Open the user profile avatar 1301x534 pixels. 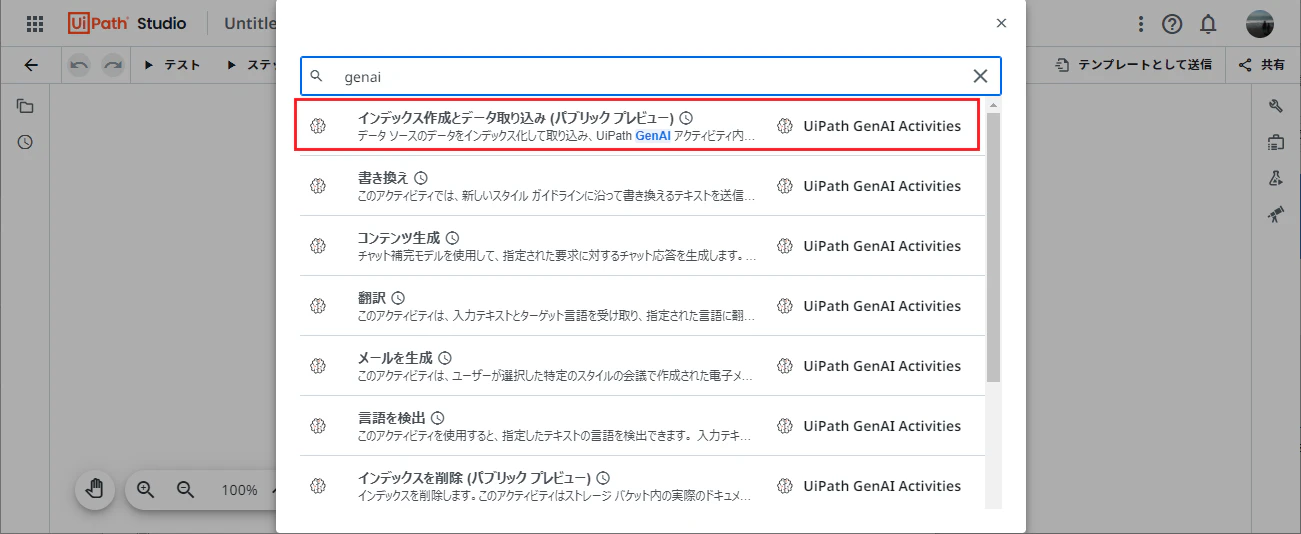point(1260,24)
